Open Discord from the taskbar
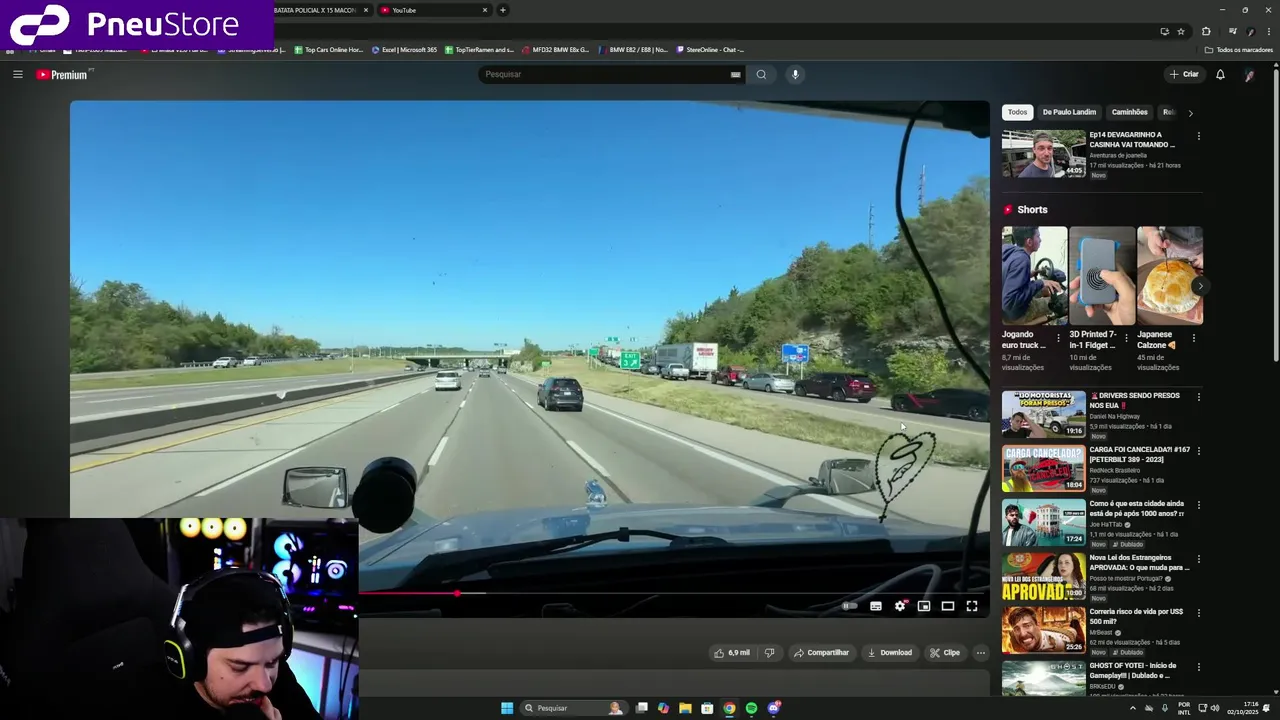This screenshot has height=720, width=1280. coord(773,708)
